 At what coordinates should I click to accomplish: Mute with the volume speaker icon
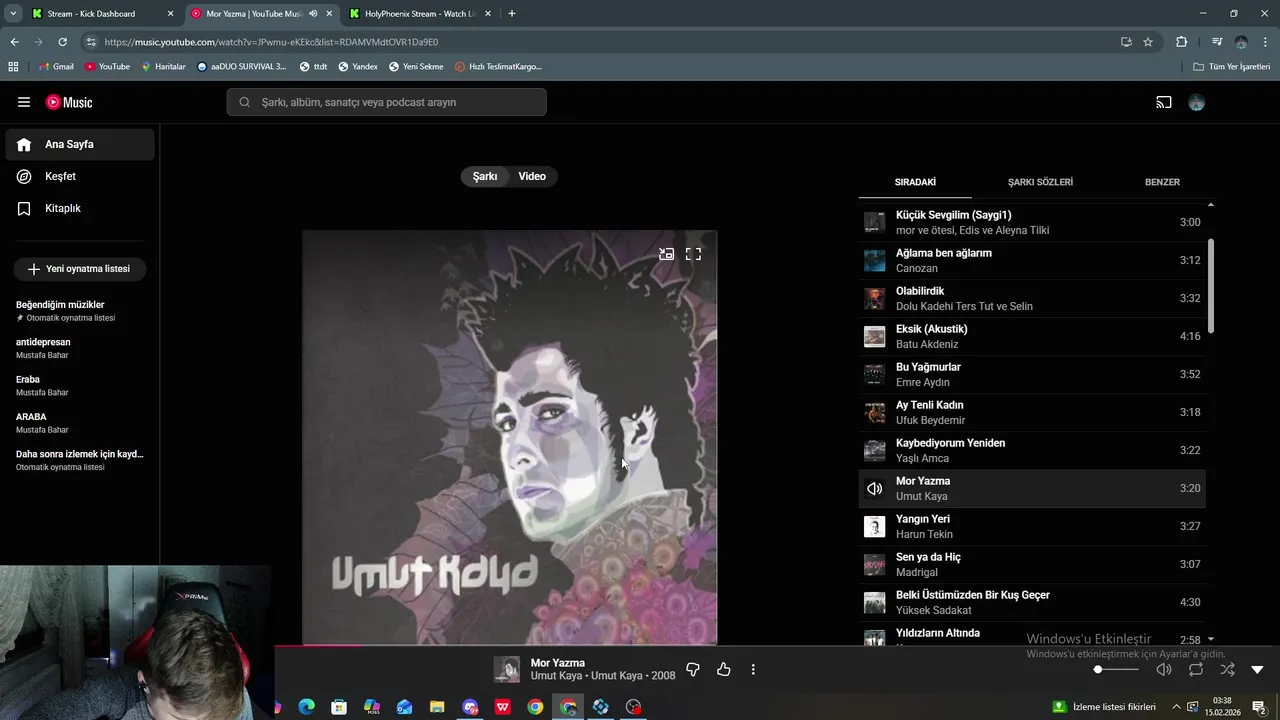tap(1164, 669)
